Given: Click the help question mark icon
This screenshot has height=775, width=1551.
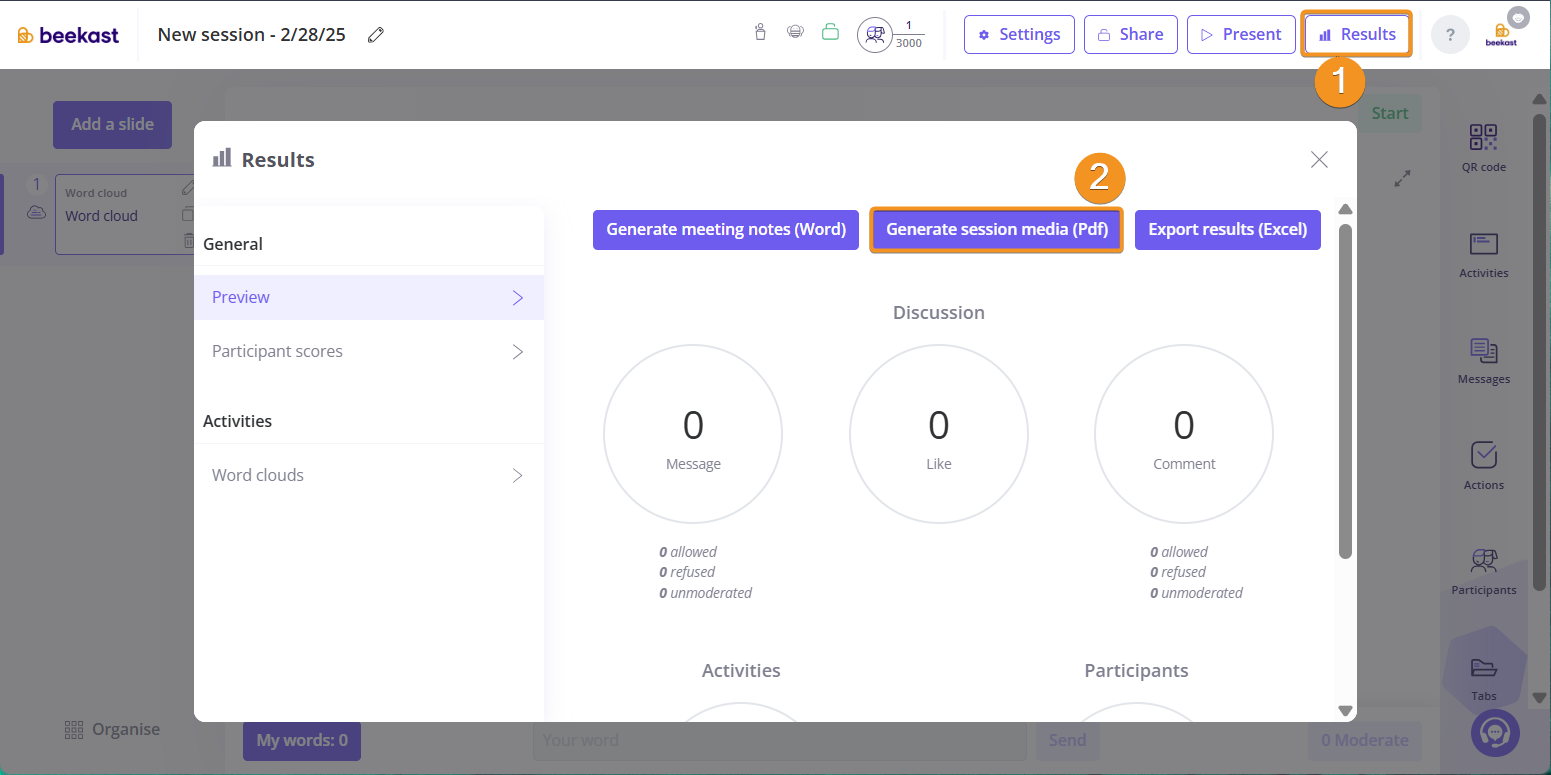Looking at the screenshot, I should pyautogui.click(x=1450, y=35).
